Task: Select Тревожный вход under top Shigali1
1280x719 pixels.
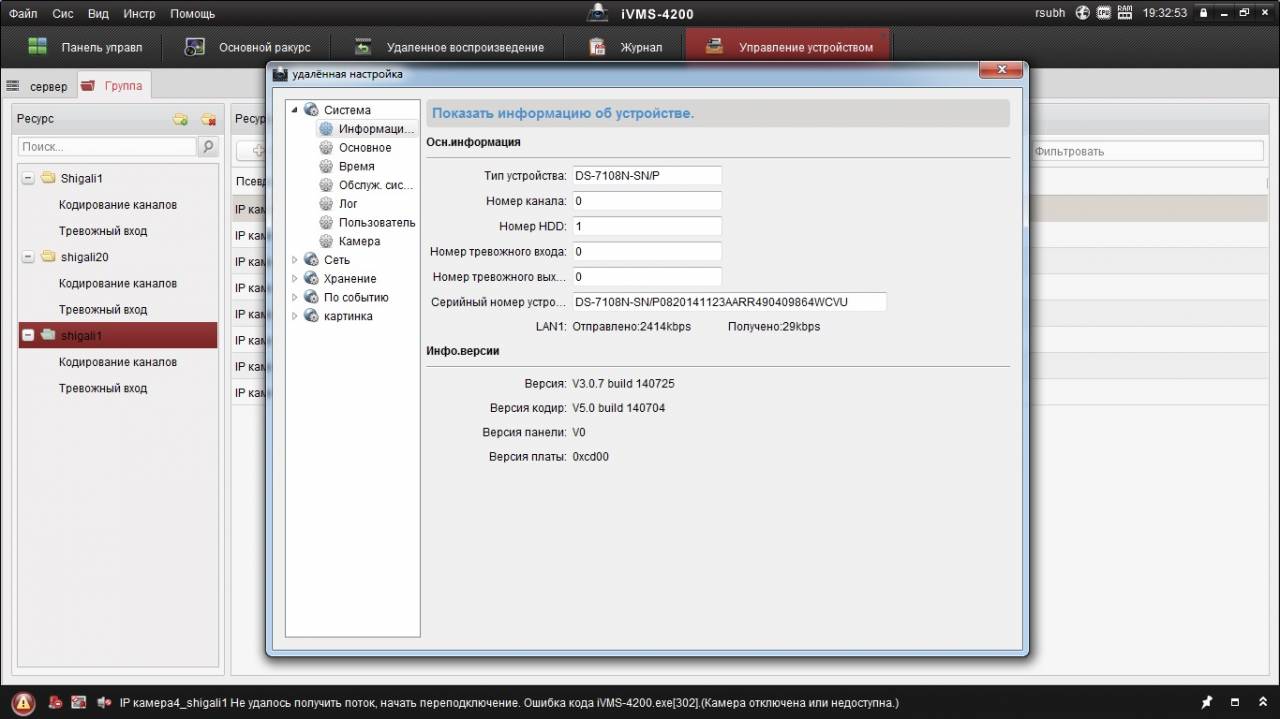Action: pos(103,231)
